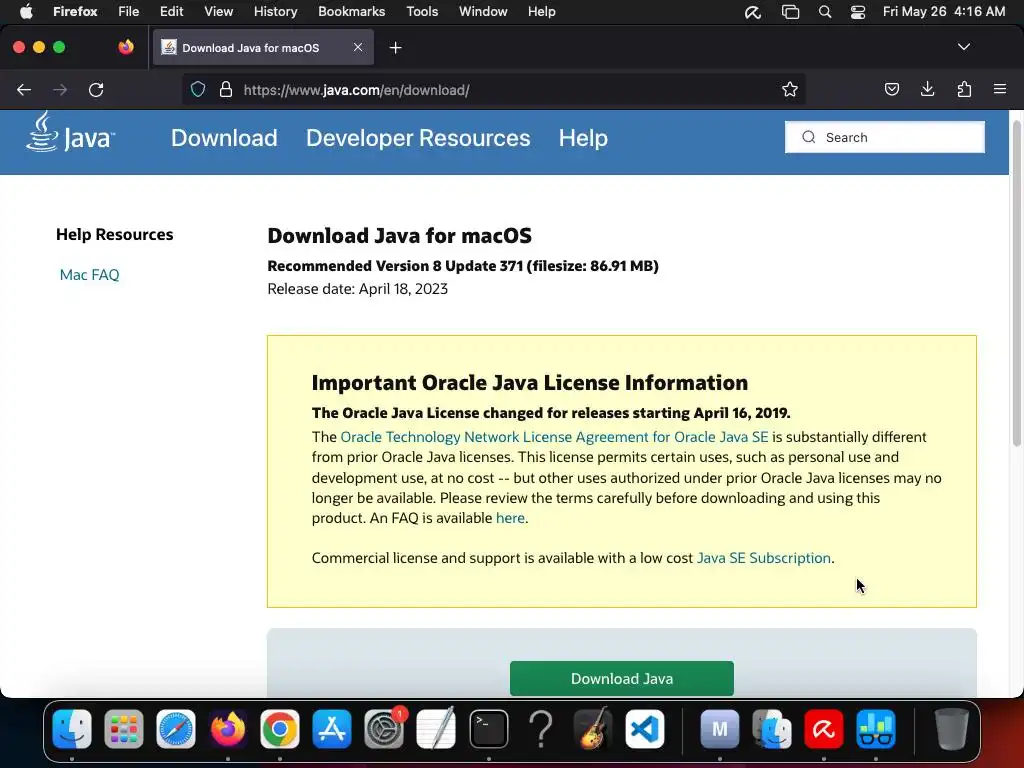Open the Pocket save icon
1024x768 pixels.
coord(891,89)
